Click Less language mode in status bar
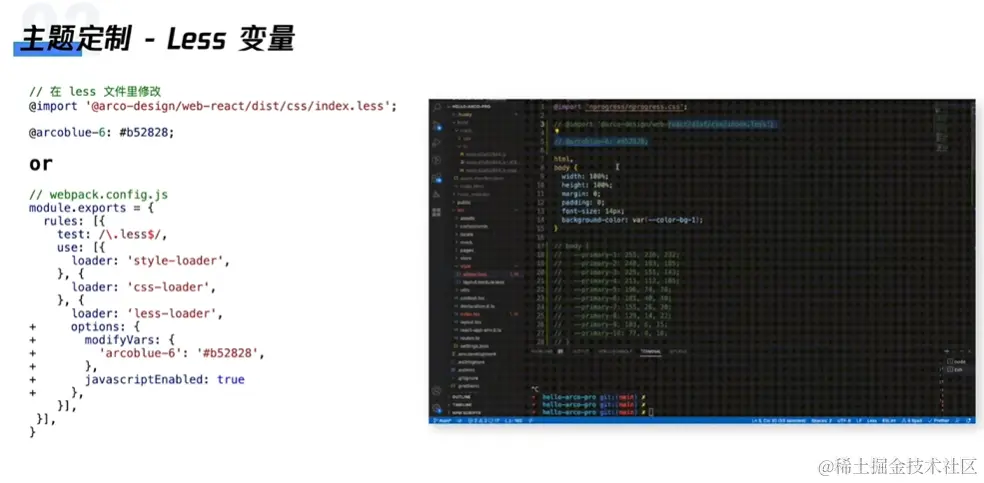984x483 pixels. 872,421
